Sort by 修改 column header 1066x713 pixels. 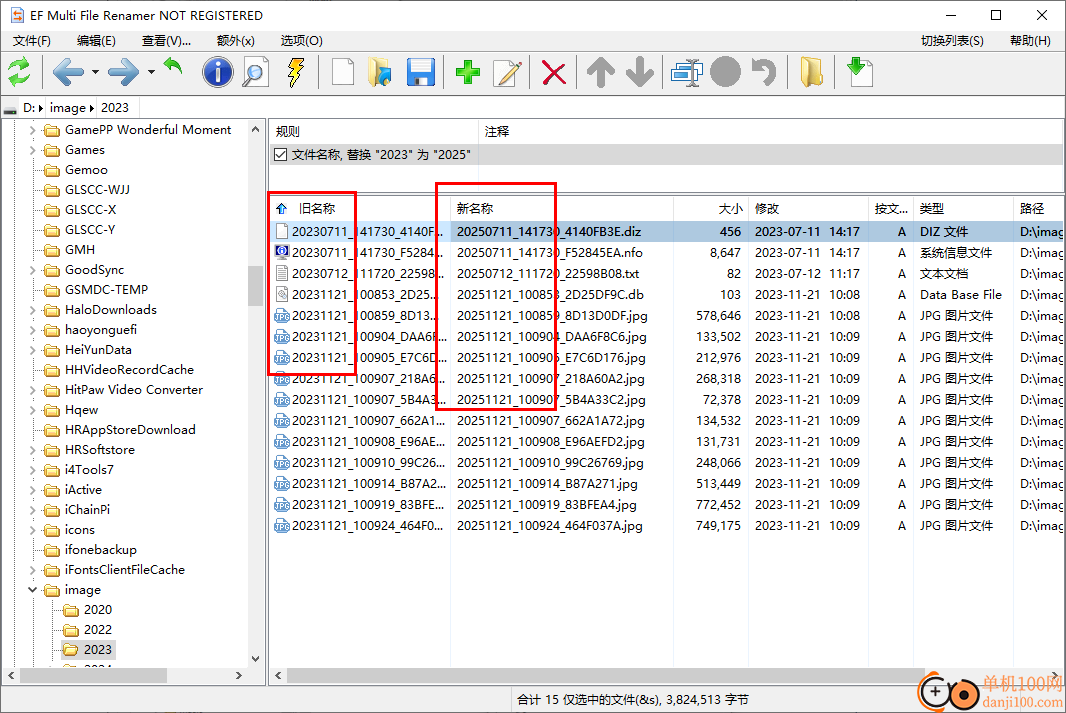[808, 209]
